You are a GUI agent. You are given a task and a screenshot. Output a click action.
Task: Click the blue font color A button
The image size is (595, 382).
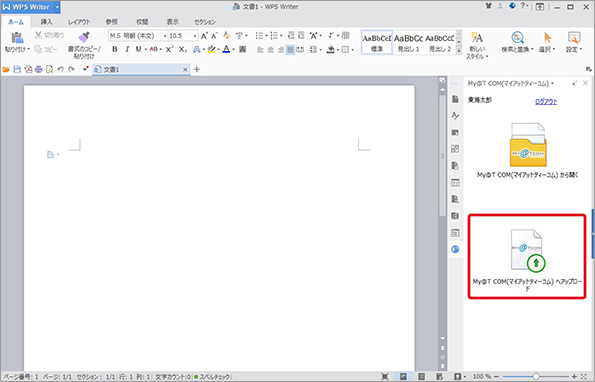click(x=226, y=49)
